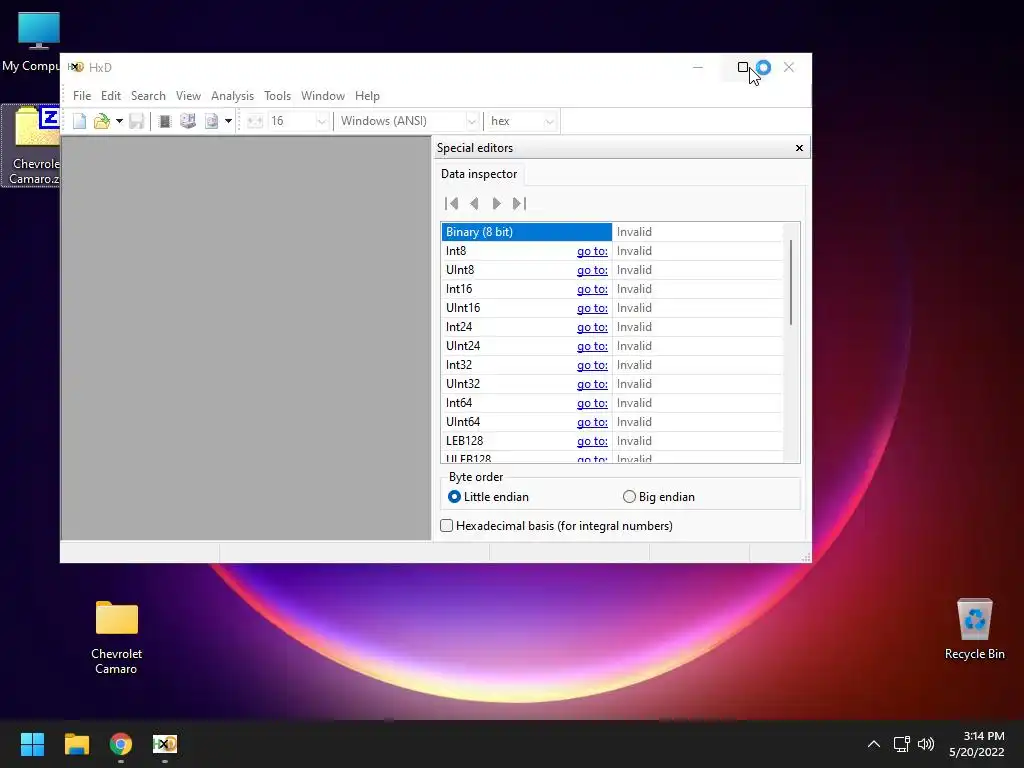Click go to link for Int32
The image size is (1024, 768).
coord(592,365)
